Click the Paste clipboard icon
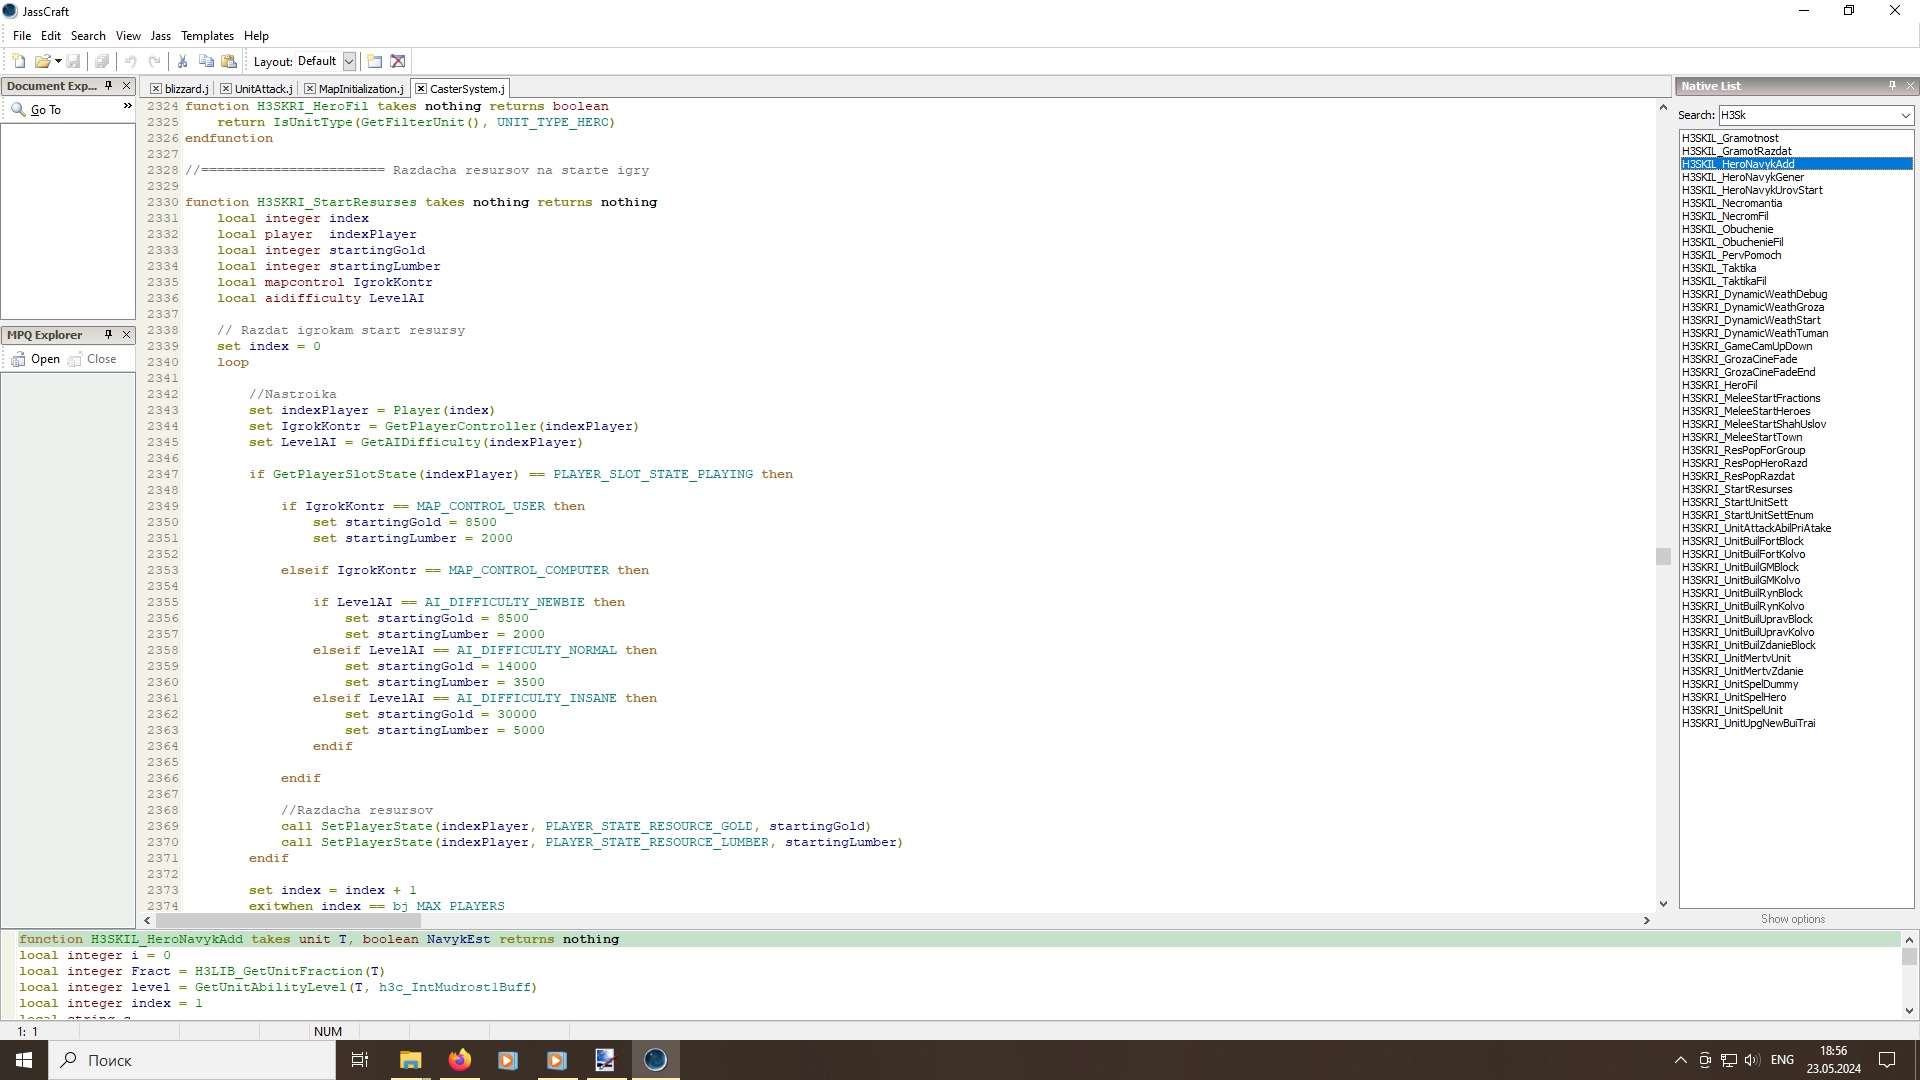Image resolution: width=1920 pixels, height=1080 pixels. [229, 61]
